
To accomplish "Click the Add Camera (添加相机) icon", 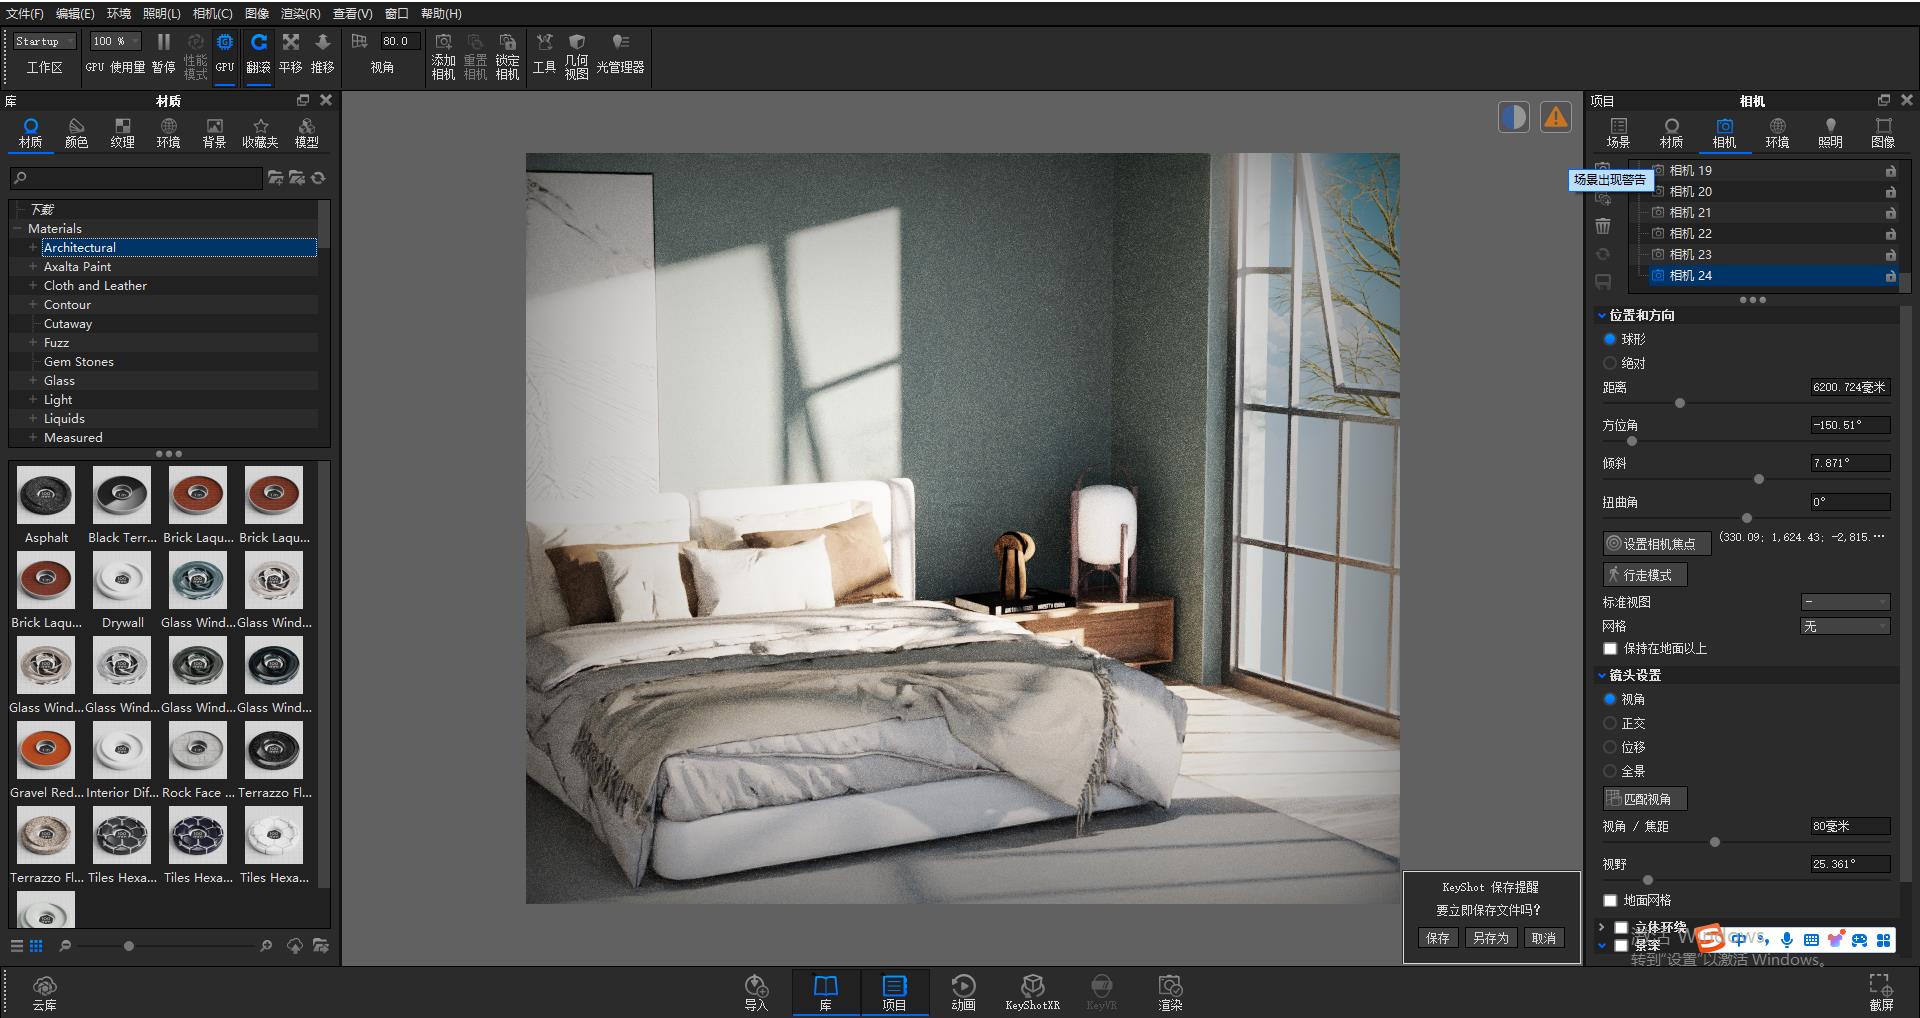I will (443, 43).
